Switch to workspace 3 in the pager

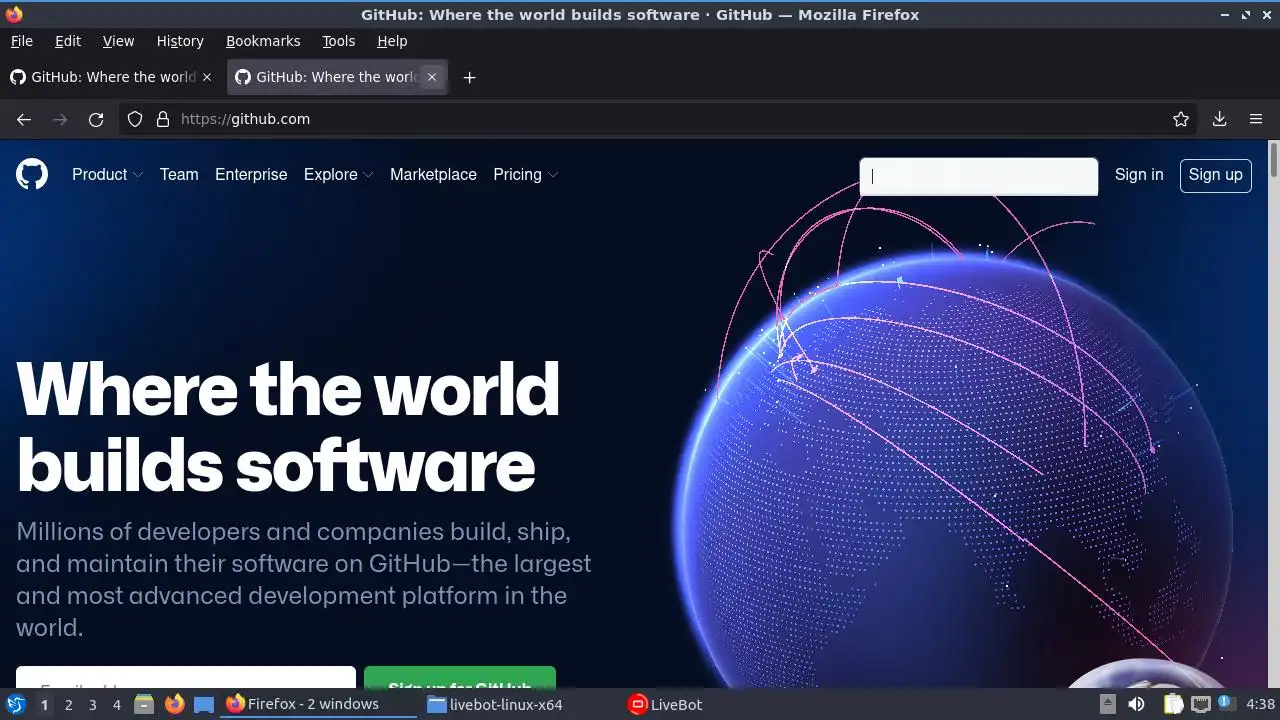coord(92,704)
